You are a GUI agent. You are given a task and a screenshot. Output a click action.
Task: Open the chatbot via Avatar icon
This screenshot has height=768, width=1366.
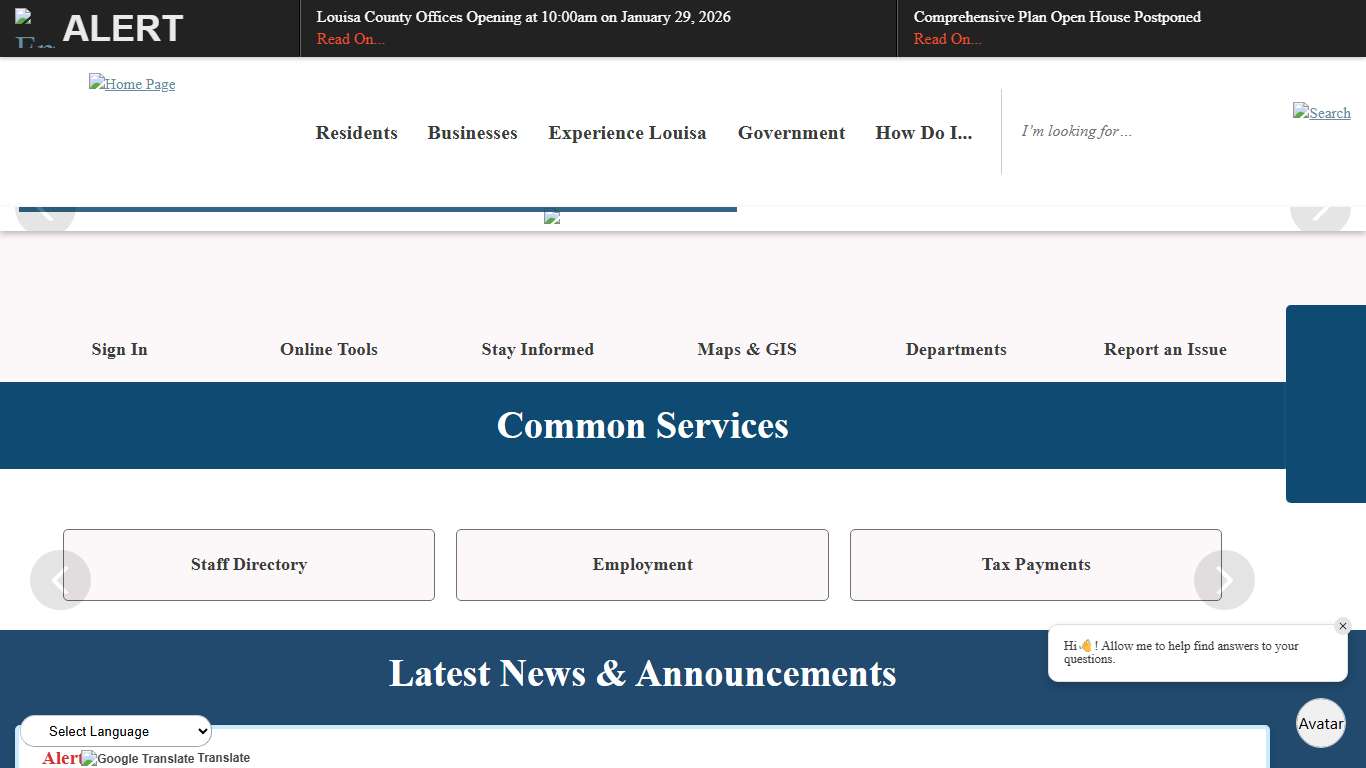[x=1320, y=723]
